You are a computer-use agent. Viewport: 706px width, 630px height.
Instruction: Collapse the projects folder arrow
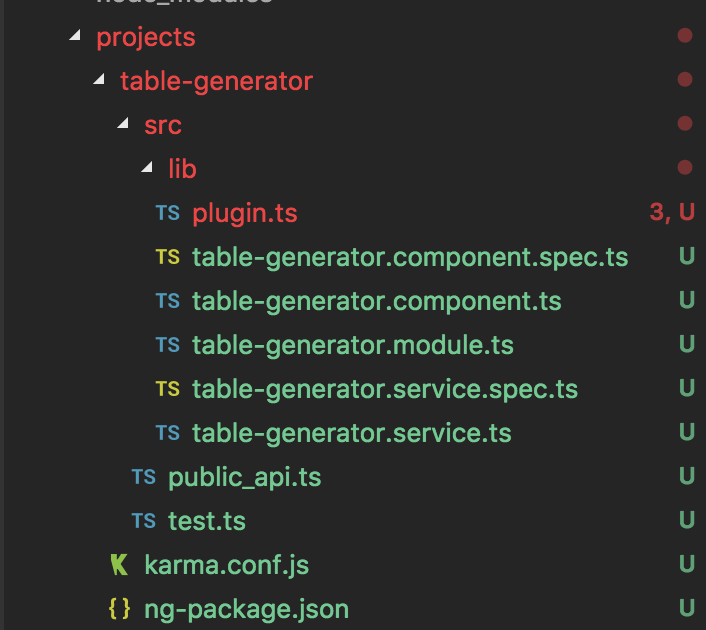pyautogui.click(x=75, y=37)
